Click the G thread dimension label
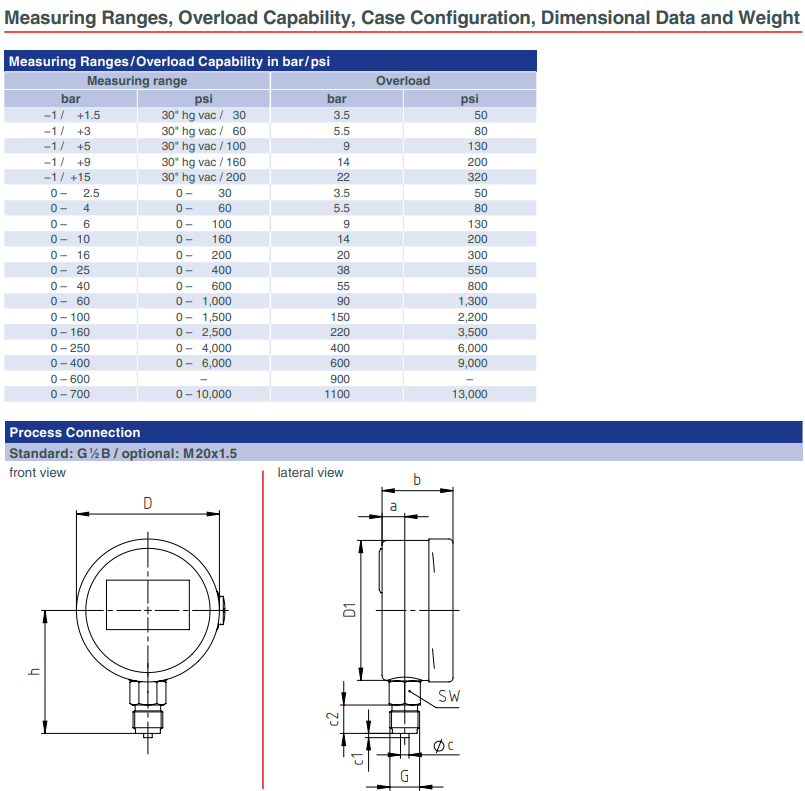805x791 pixels. pos(404,776)
